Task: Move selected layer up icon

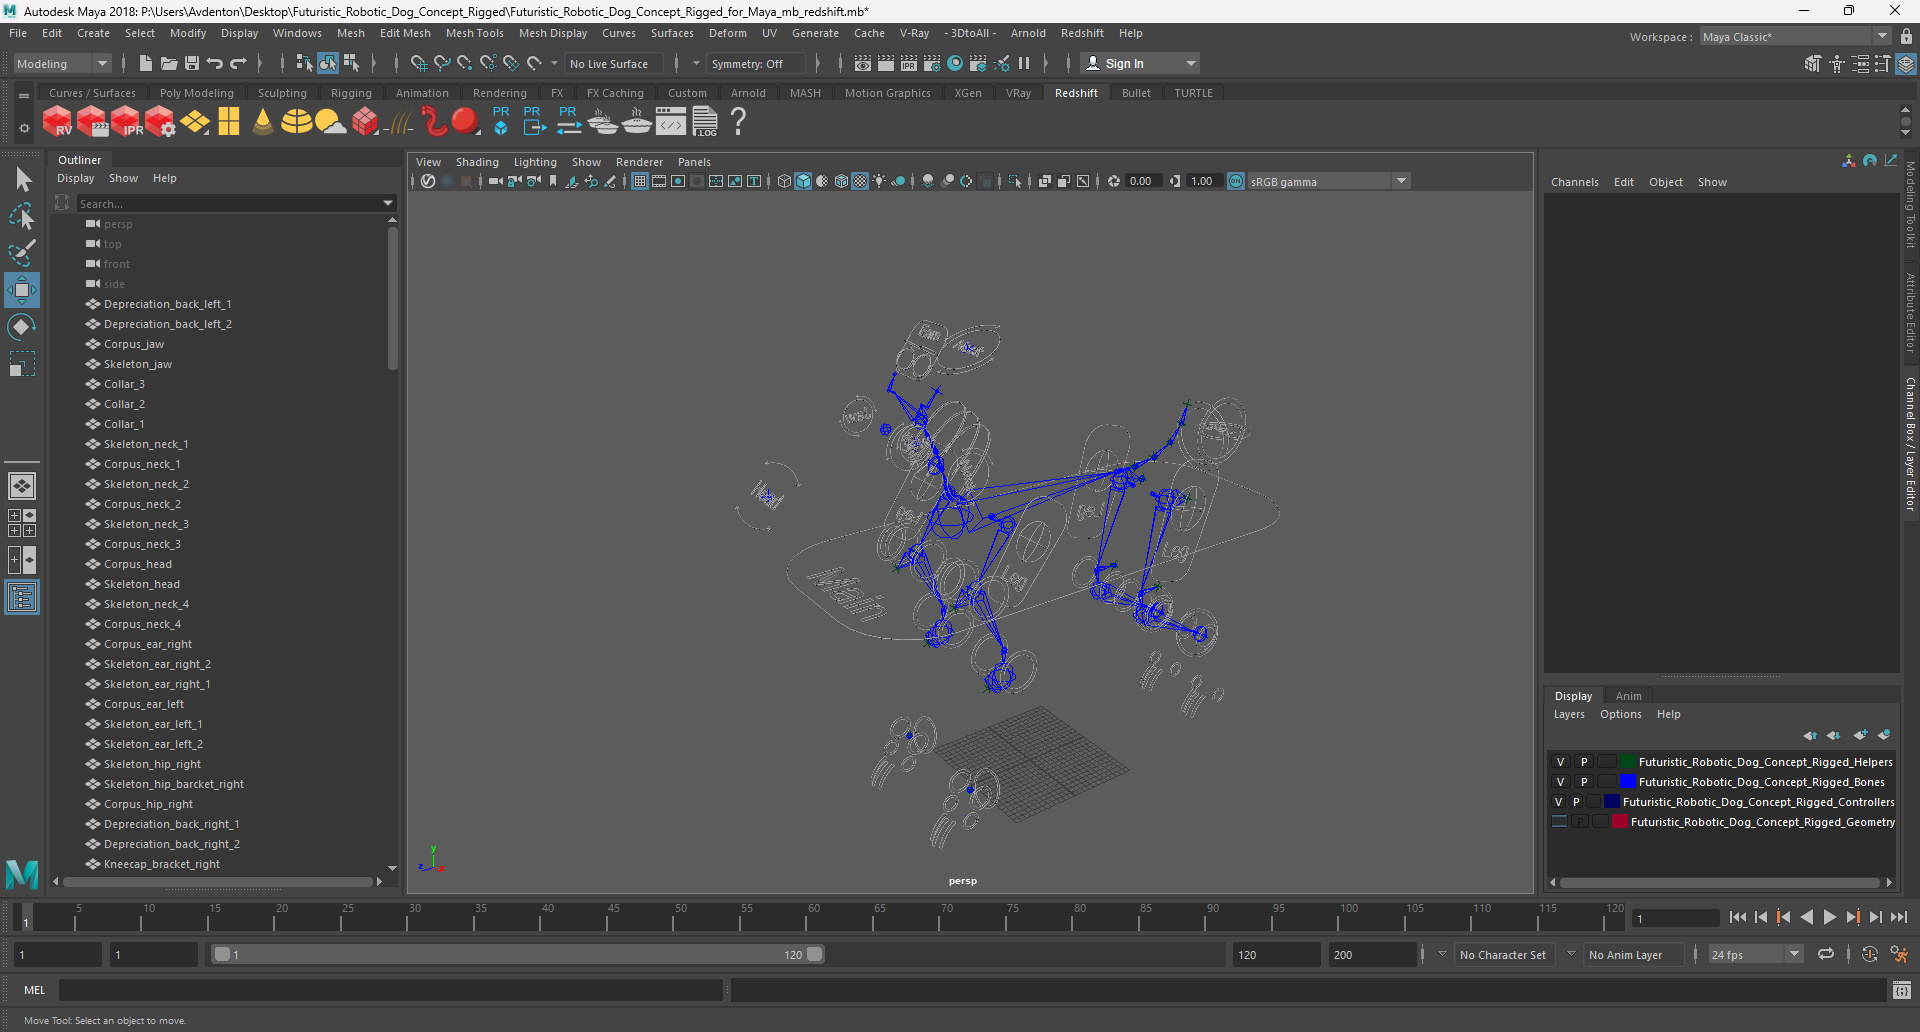Action: [1809, 735]
